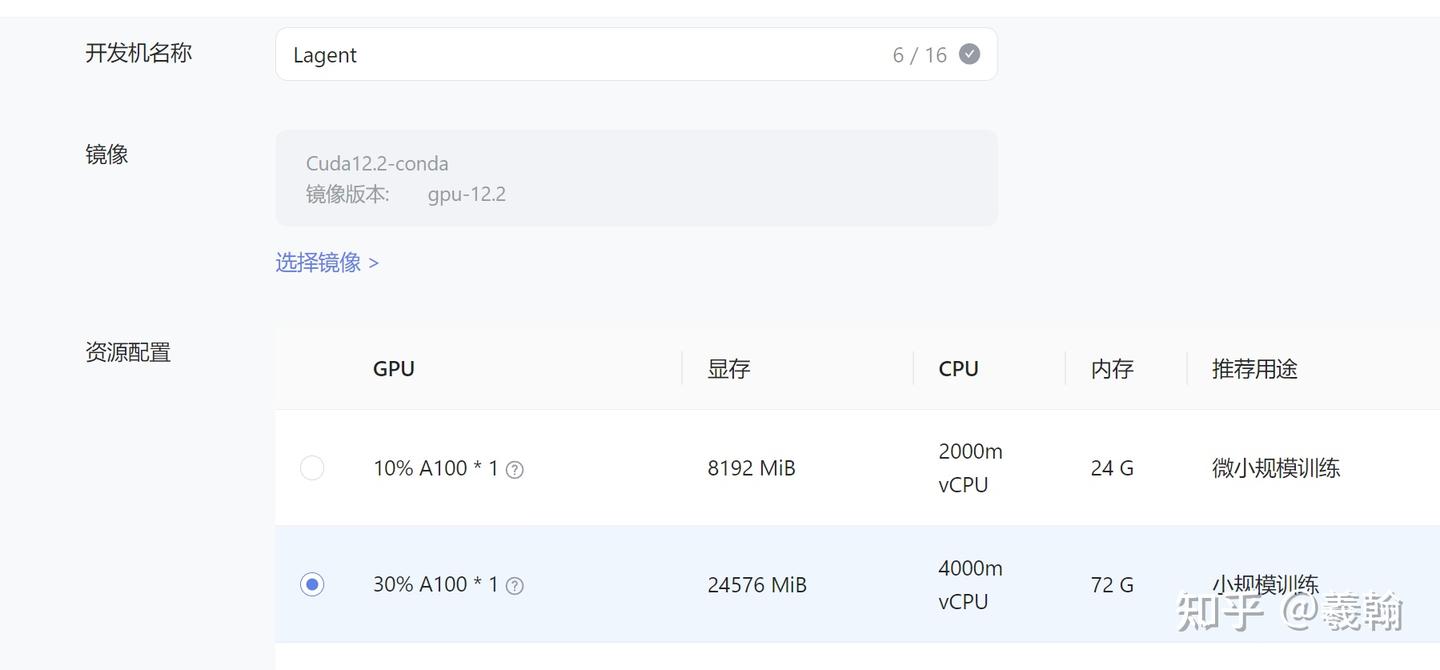Click the 内存 column header
Screen dimensions: 1440x670
click(1112, 368)
